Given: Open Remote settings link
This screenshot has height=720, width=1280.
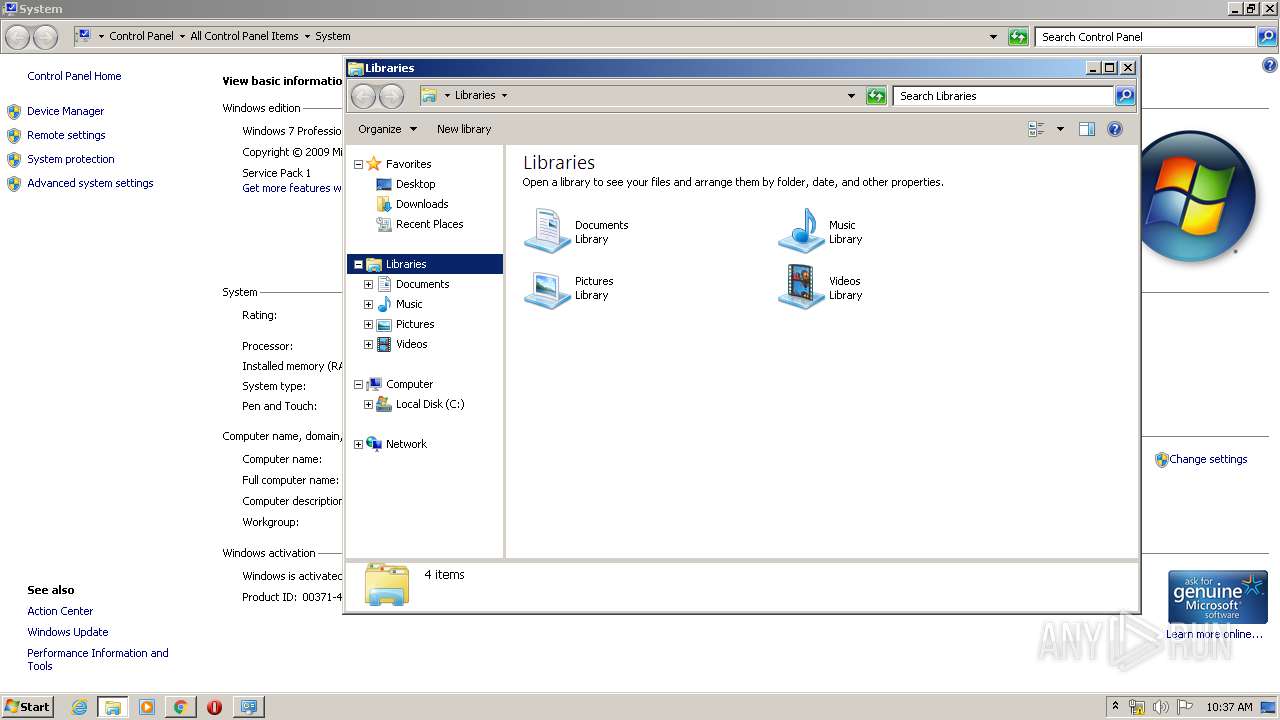Looking at the screenshot, I should click(66, 135).
